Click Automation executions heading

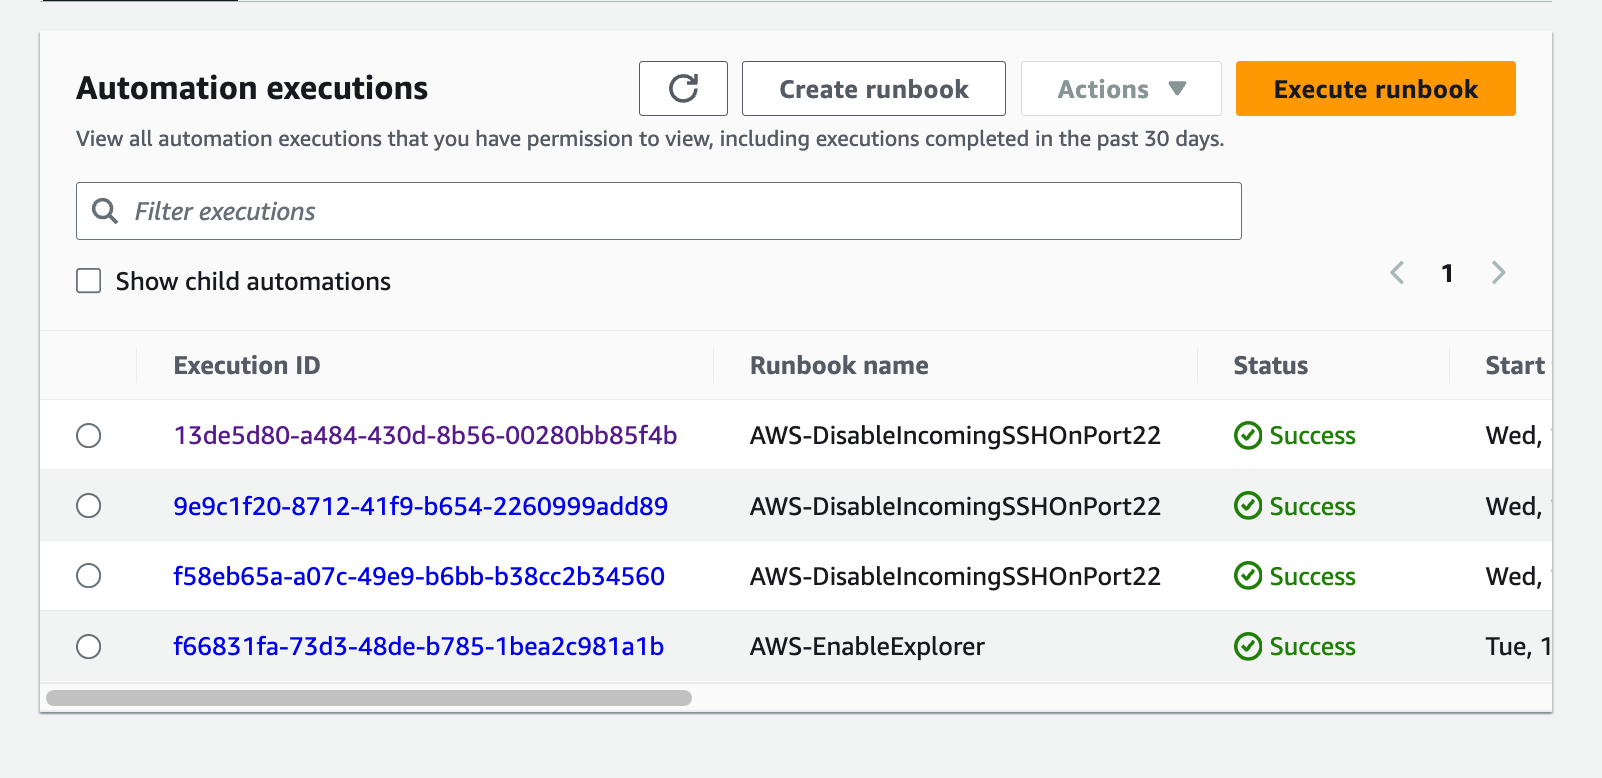click(252, 88)
